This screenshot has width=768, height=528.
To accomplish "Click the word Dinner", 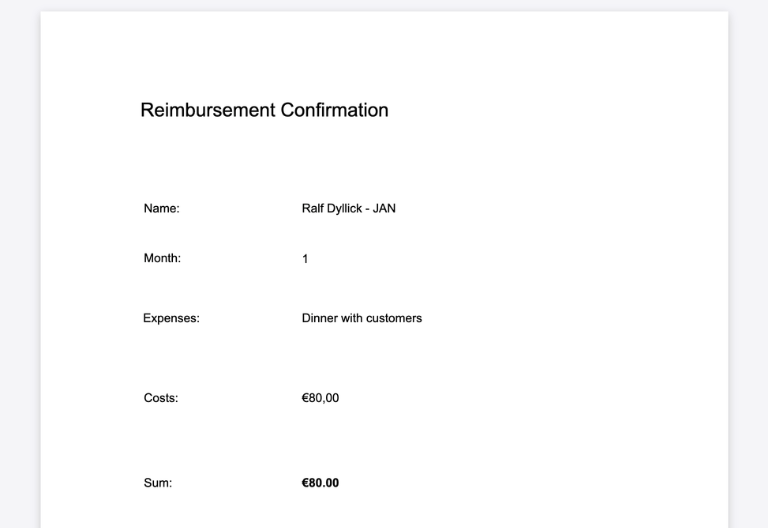I will [x=320, y=318].
